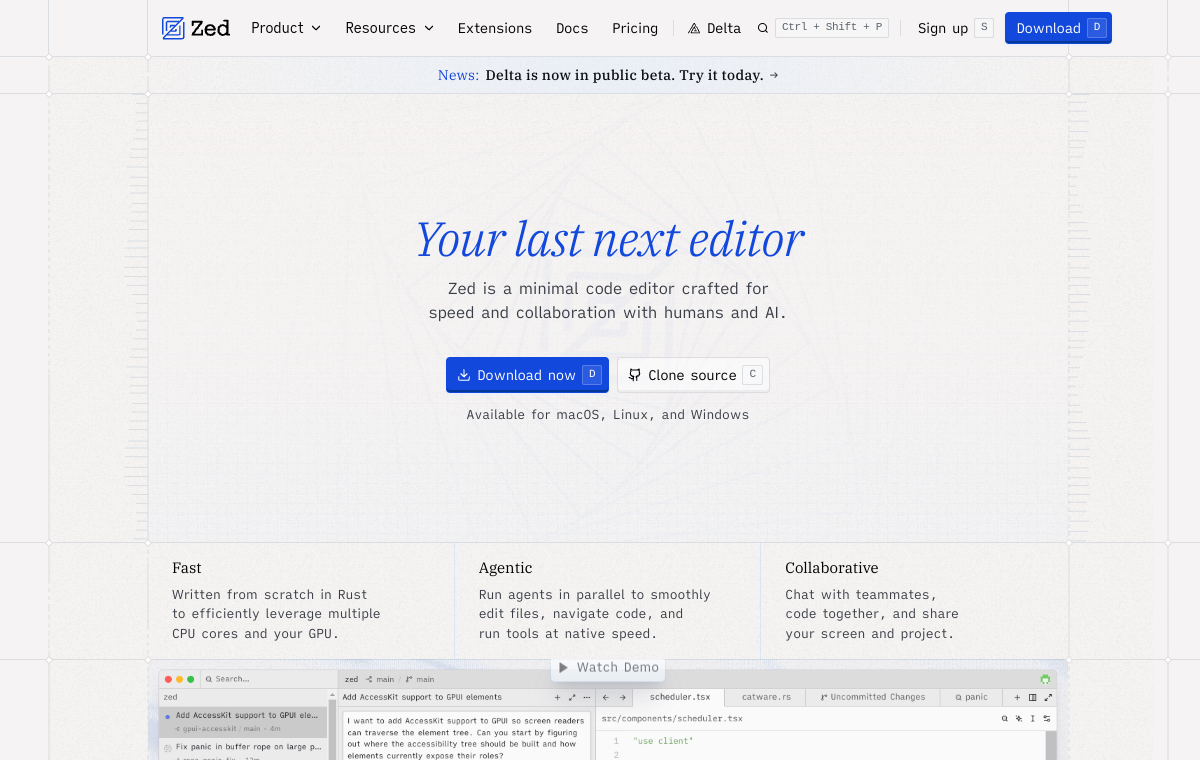Click the plus icon in the agent panel header
This screenshot has width=1200, height=760.
tap(557, 697)
